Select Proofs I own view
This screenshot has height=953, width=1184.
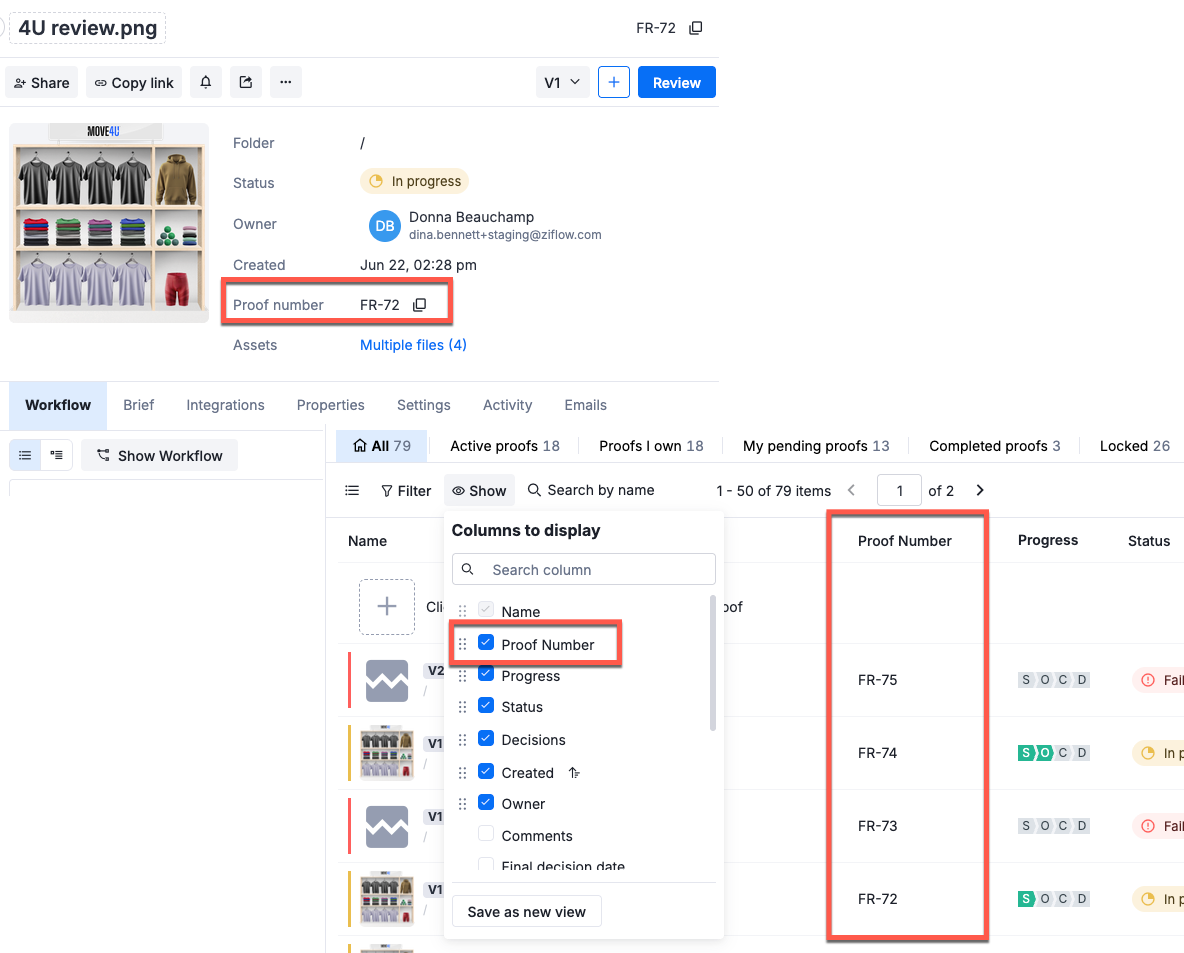[651, 446]
